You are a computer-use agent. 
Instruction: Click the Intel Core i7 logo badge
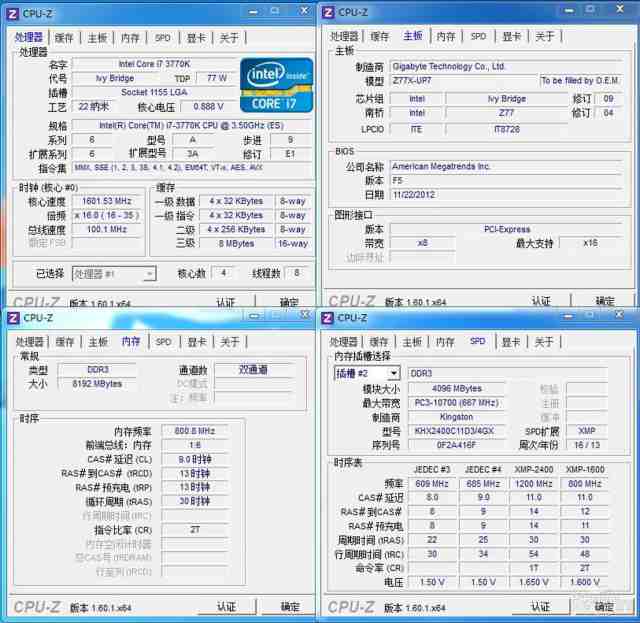pyautogui.click(x=277, y=85)
